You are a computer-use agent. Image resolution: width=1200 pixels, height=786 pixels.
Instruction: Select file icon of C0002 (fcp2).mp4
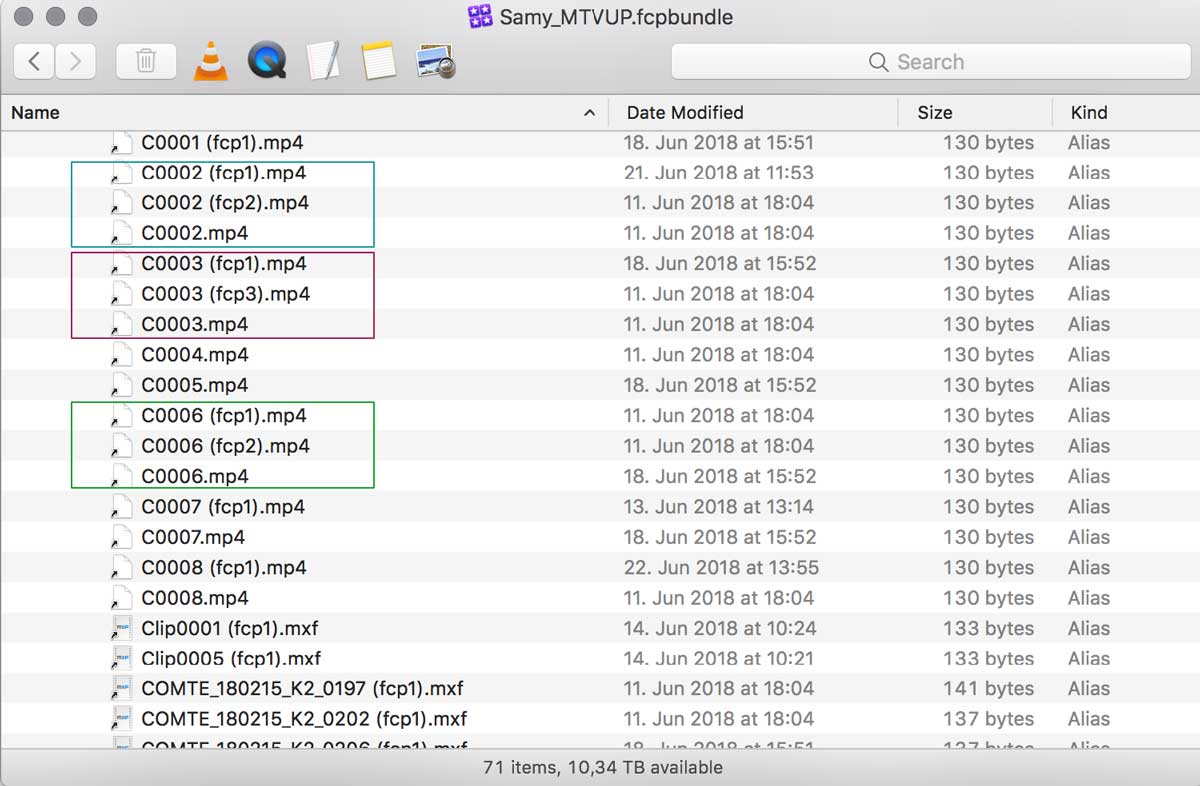[121, 203]
